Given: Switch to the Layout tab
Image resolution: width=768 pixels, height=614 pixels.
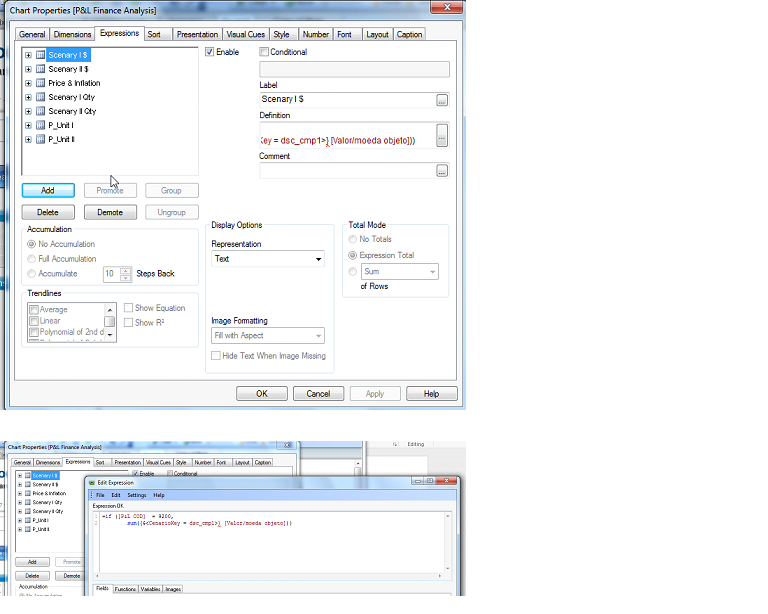Looking at the screenshot, I should point(377,34).
